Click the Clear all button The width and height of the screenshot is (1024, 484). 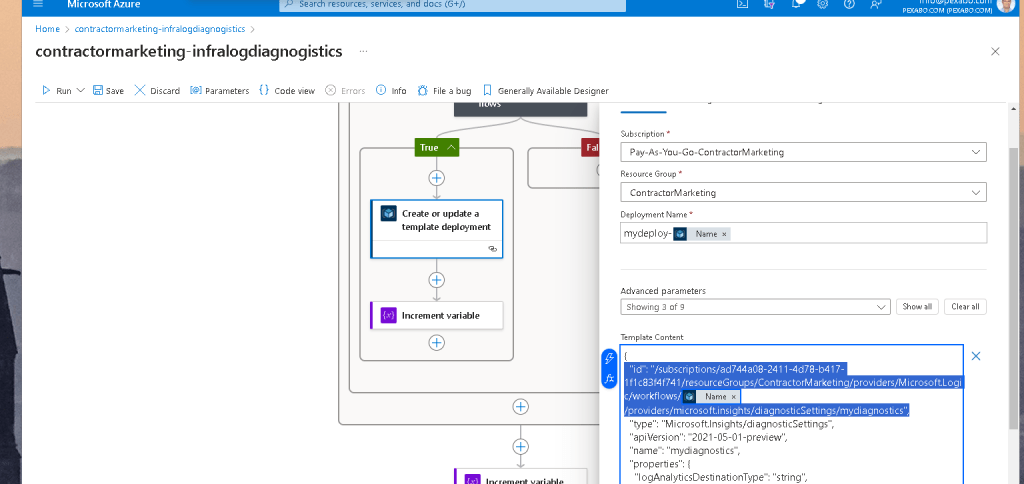tap(965, 306)
